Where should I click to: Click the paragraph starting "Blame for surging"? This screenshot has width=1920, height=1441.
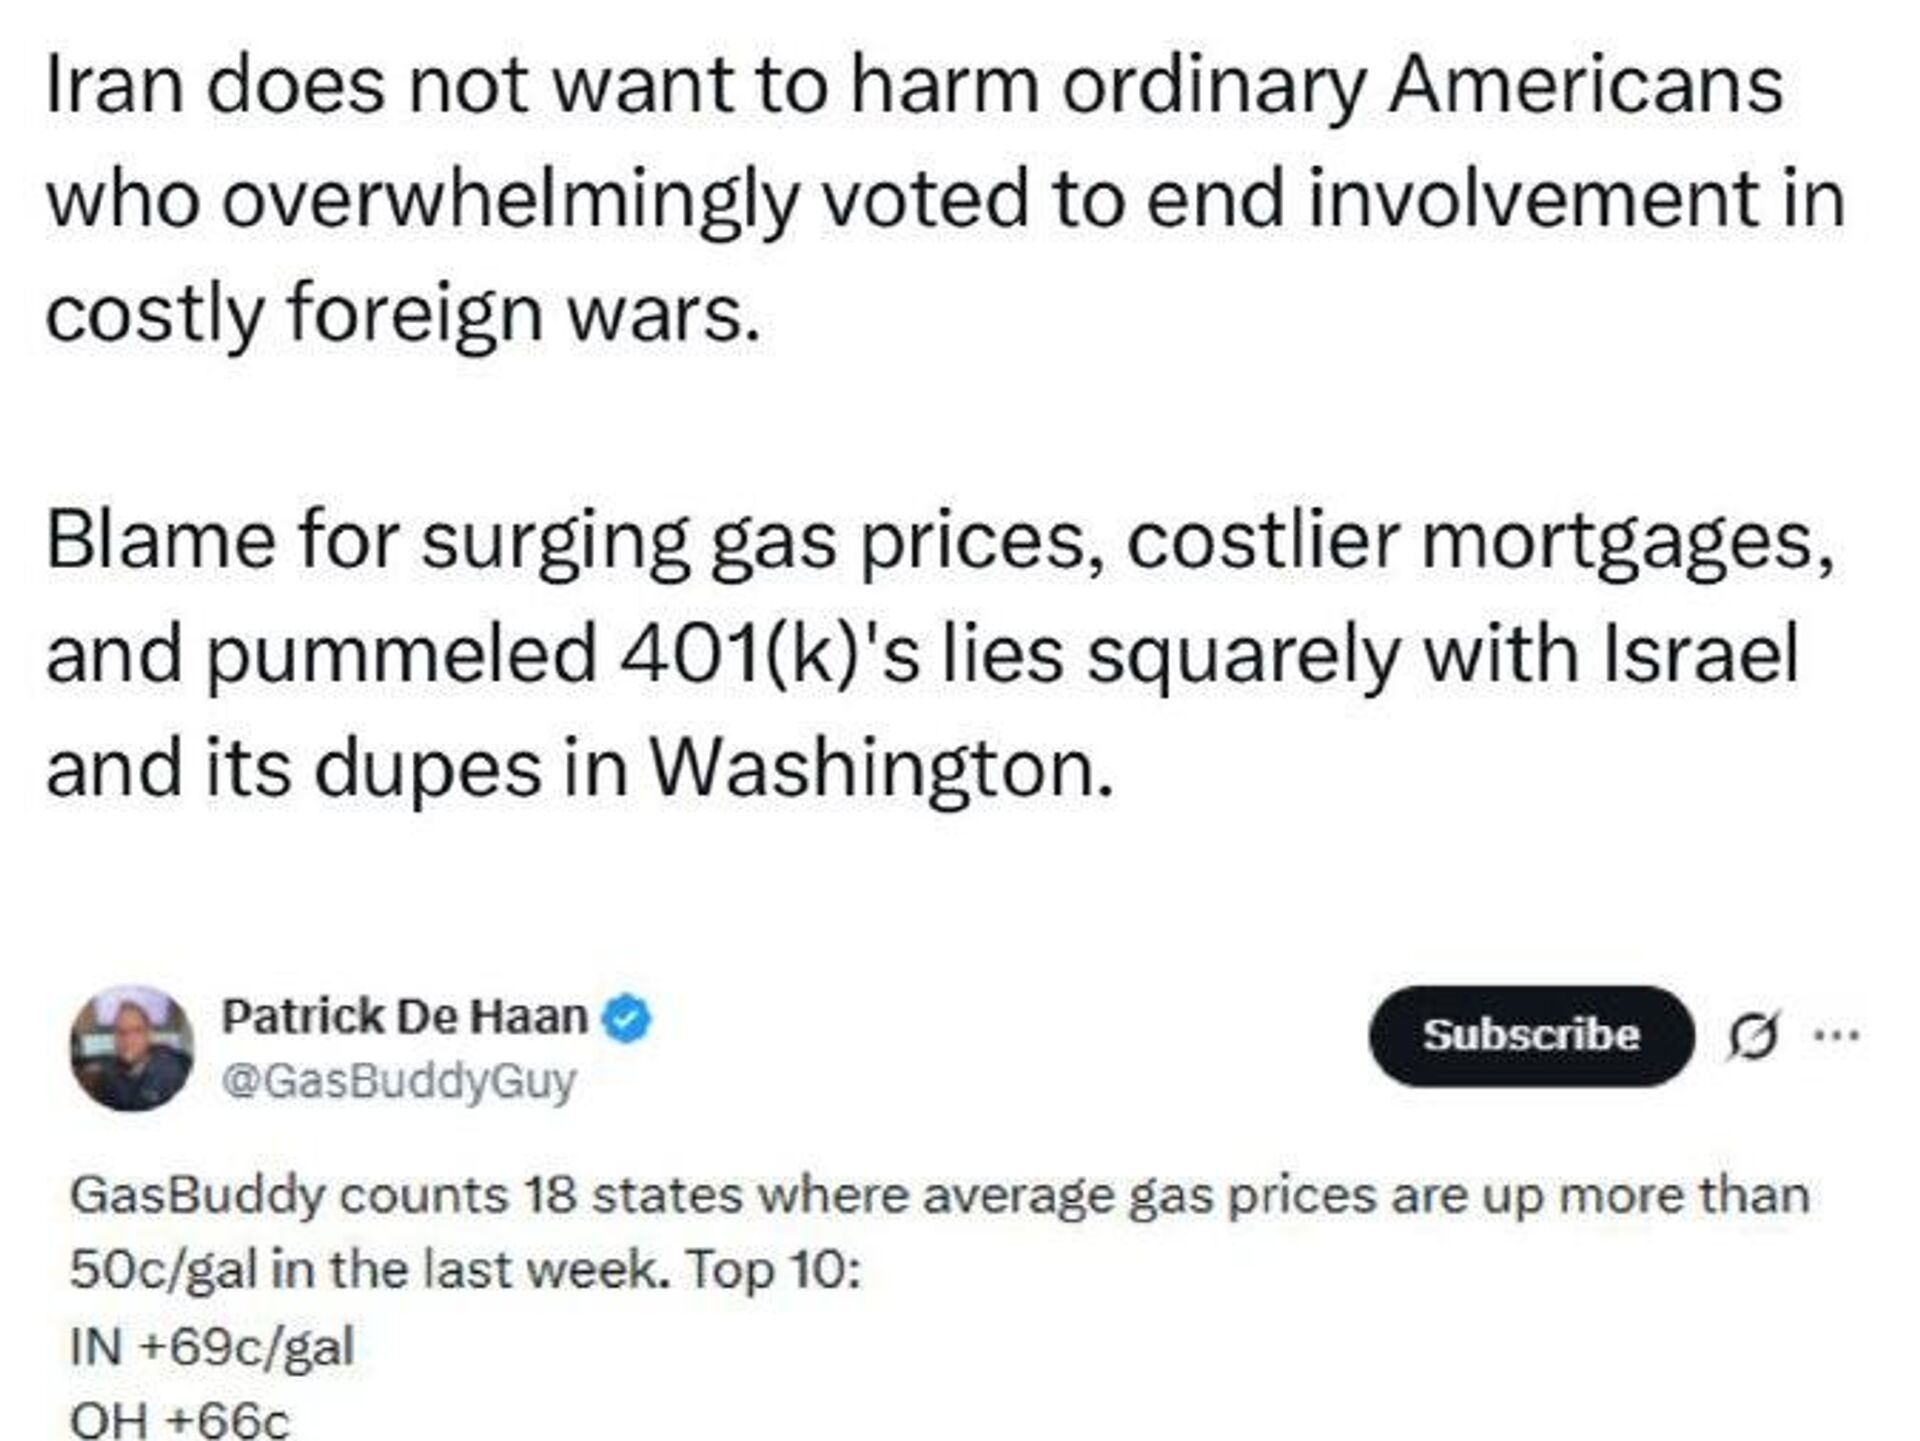pyautogui.click(x=940, y=654)
